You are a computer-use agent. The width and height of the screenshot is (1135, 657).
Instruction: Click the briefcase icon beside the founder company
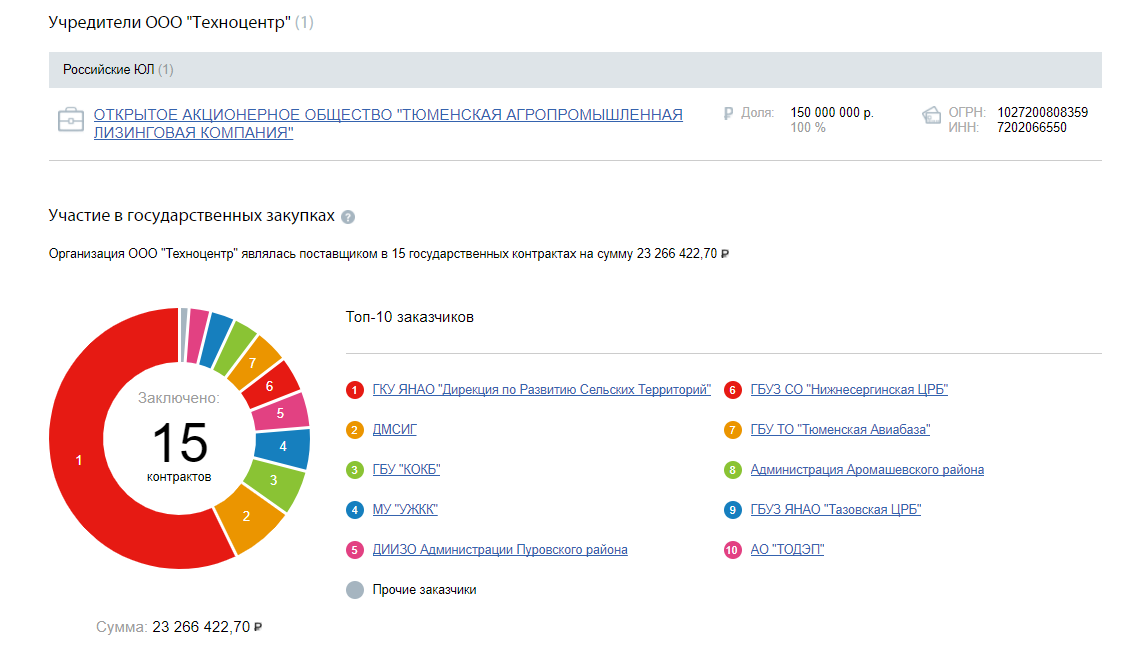click(70, 119)
